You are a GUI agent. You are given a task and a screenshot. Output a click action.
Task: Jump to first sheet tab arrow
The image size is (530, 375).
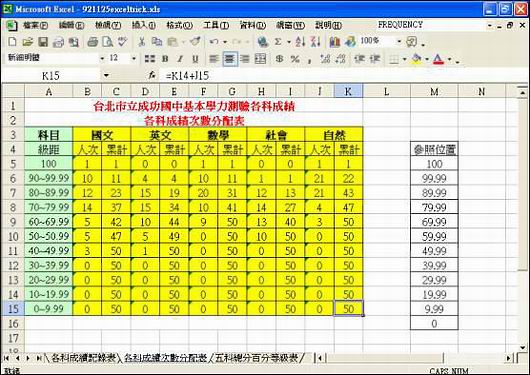[x=6, y=358]
